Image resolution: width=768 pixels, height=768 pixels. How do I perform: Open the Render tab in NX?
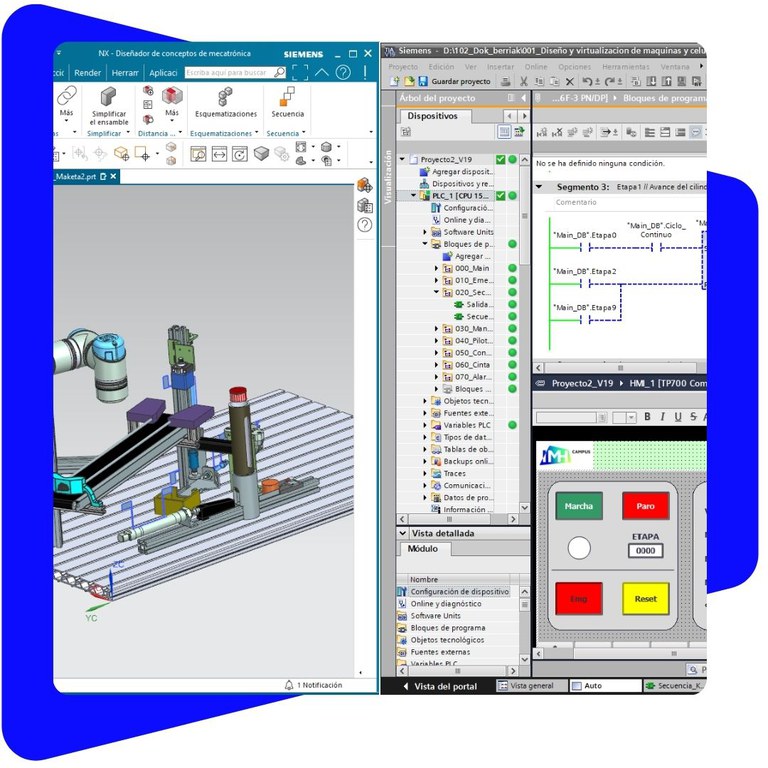(x=88, y=72)
